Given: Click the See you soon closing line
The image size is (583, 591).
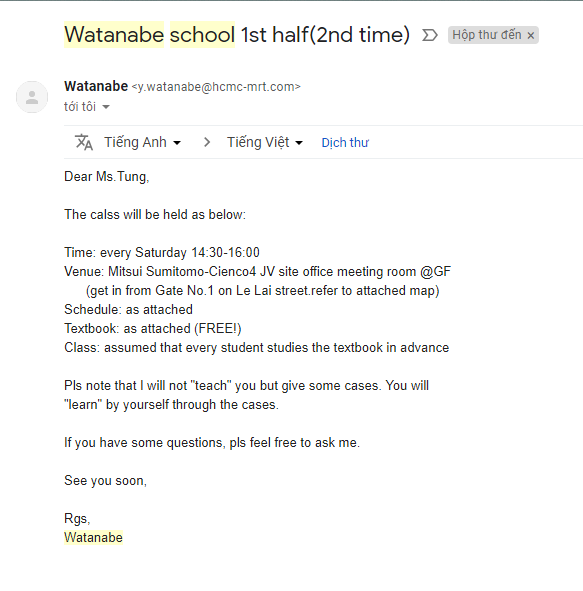Looking at the screenshot, I should tap(106, 480).
